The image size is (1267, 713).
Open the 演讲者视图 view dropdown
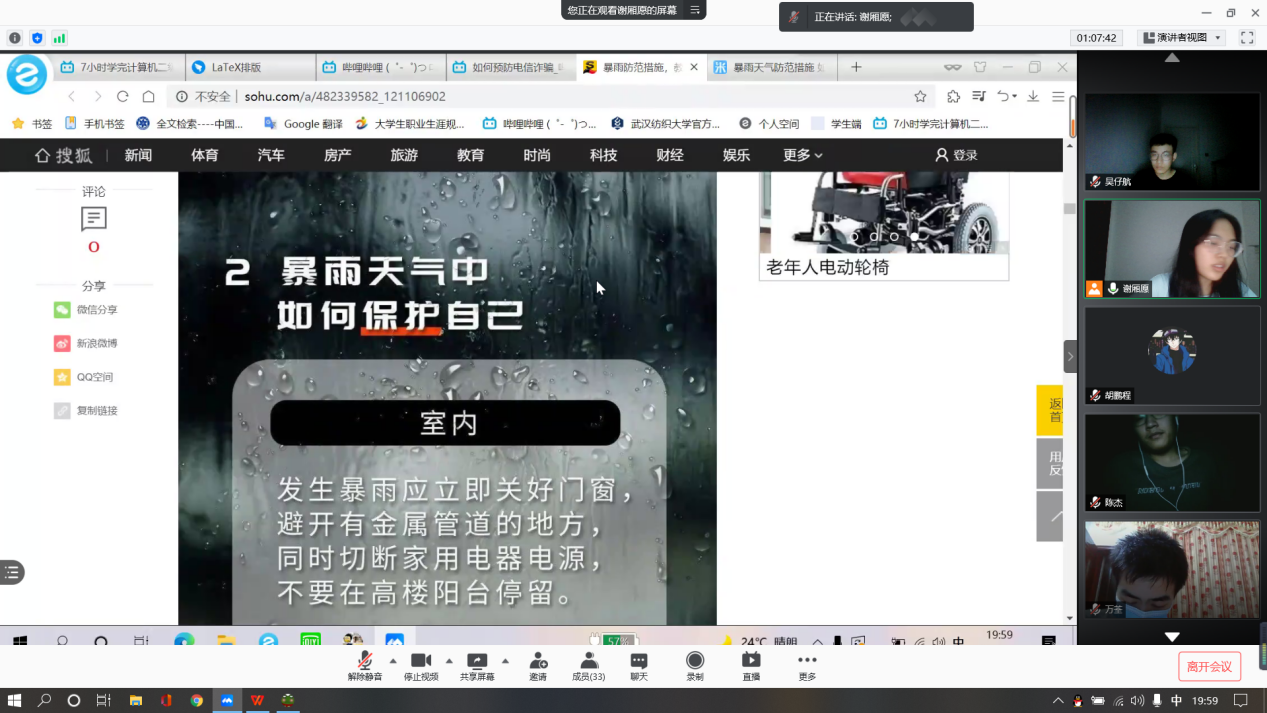point(1183,38)
